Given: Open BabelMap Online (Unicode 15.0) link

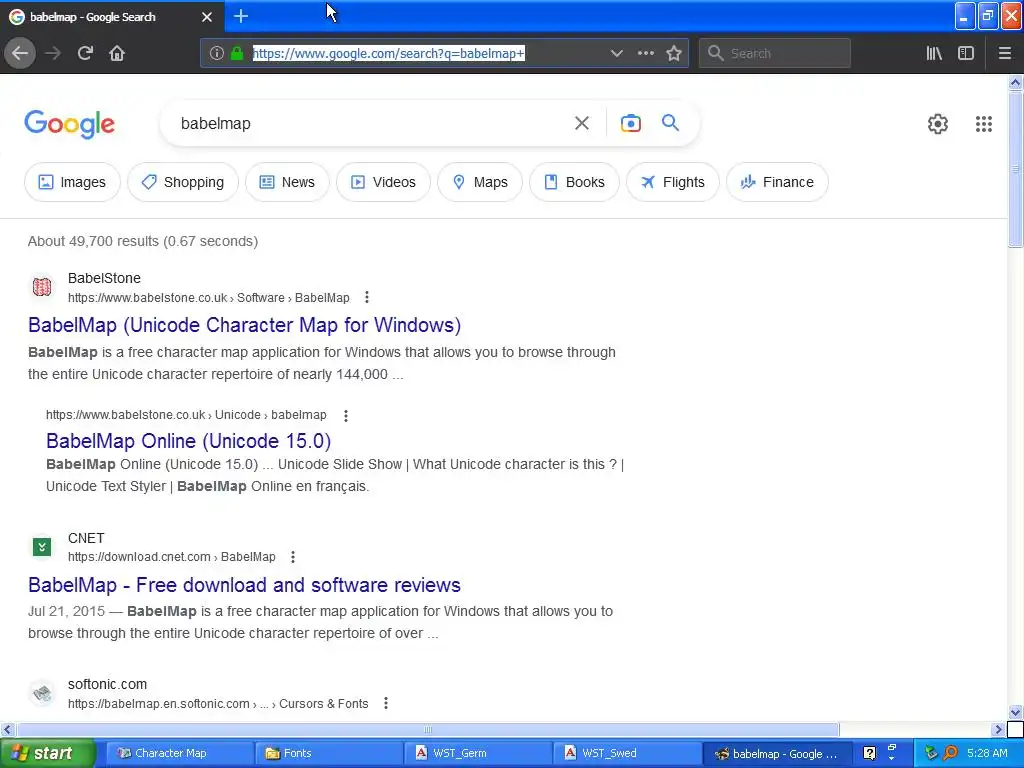Looking at the screenshot, I should pyautogui.click(x=188, y=441).
